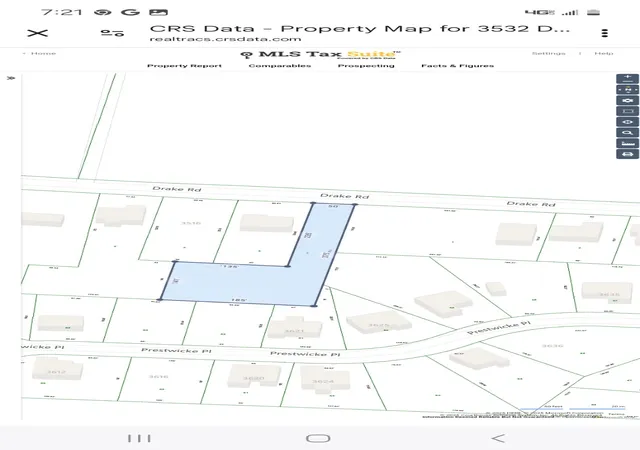Collapse the left side panel arrow
Screen dimensions: 640x450
pyautogui.click(x=11, y=78)
